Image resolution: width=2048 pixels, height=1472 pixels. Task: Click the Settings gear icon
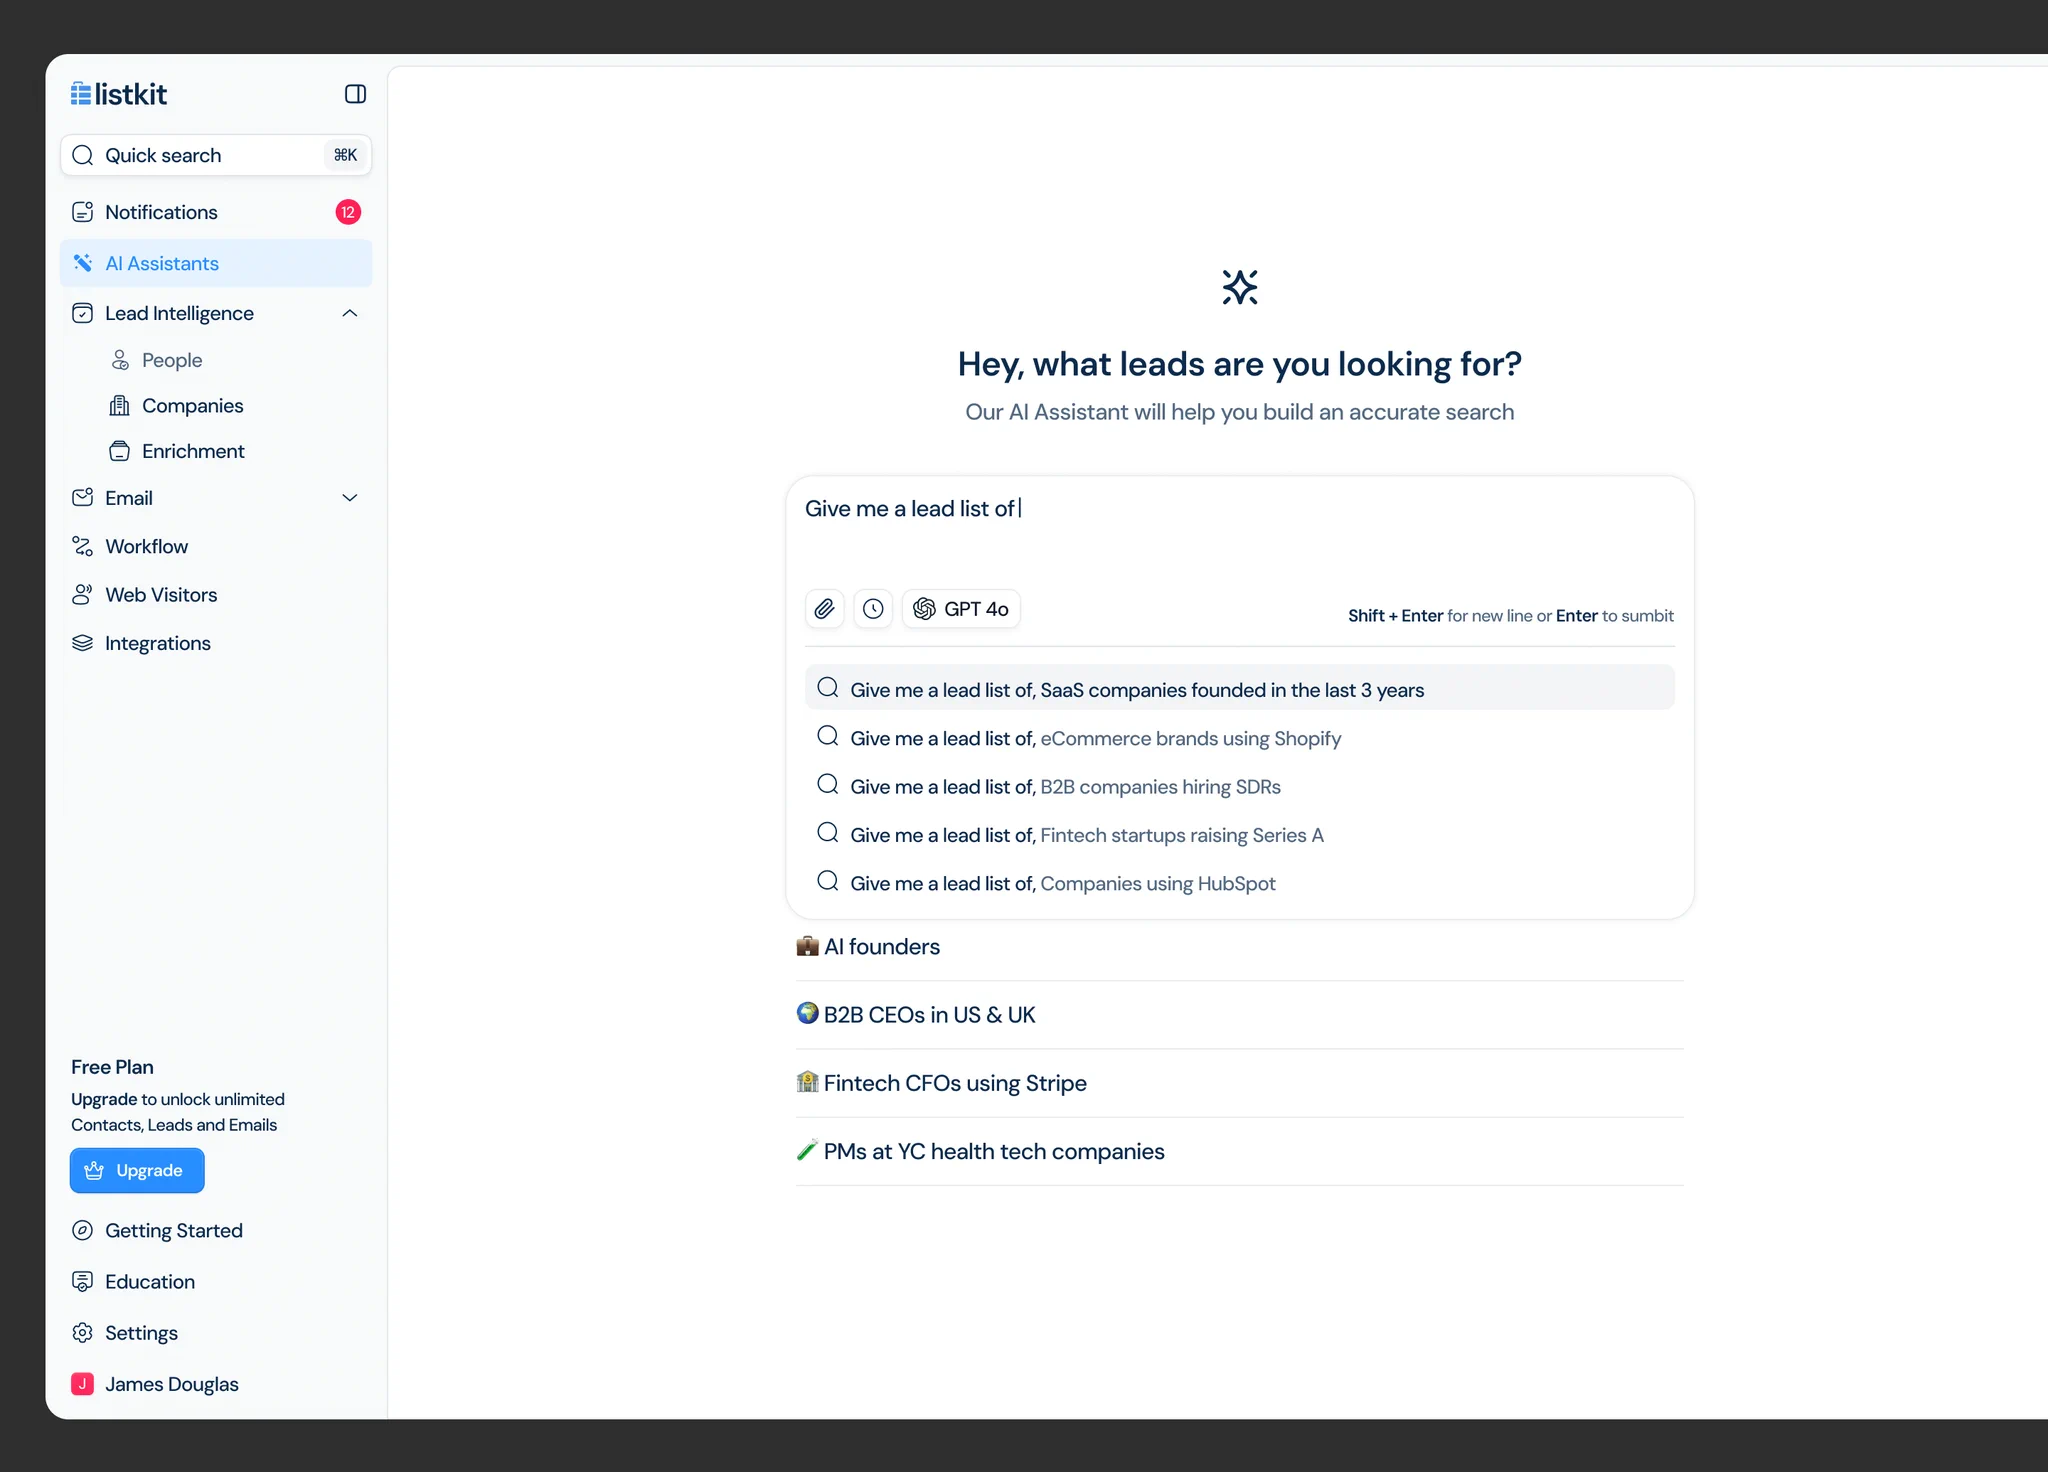click(x=83, y=1333)
